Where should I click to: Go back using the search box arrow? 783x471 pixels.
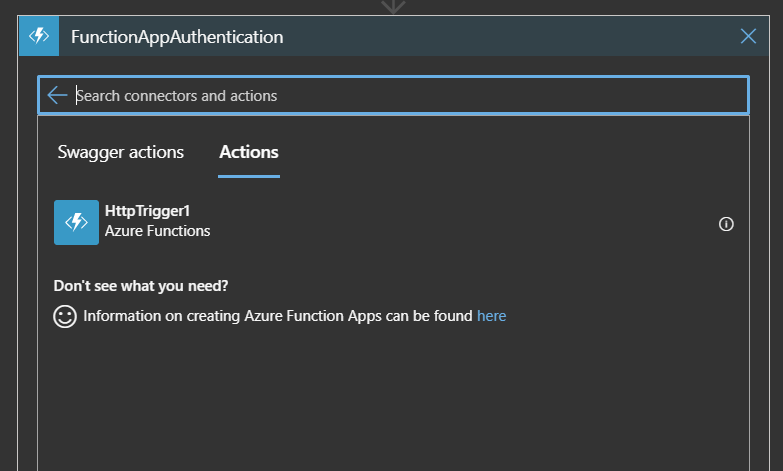(57, 95)
